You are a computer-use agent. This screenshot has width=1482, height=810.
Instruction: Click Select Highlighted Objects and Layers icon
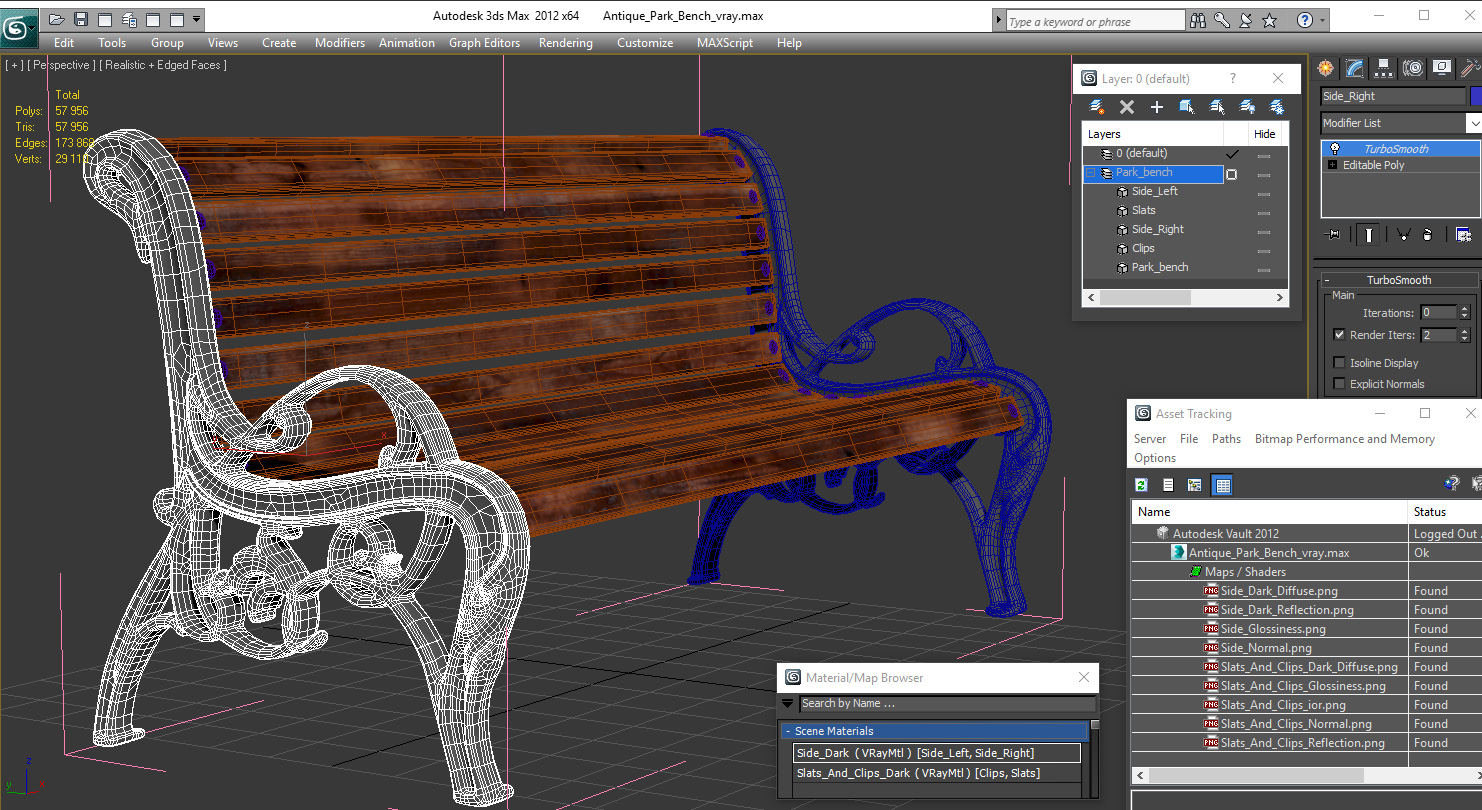pyautogui.click(x=1187, y=107)
